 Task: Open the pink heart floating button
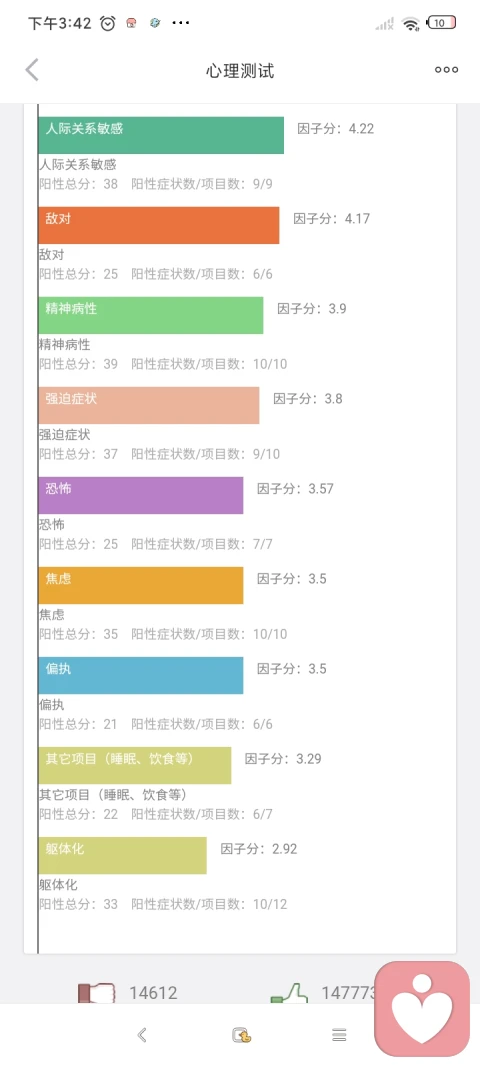tap(422, 1008)
